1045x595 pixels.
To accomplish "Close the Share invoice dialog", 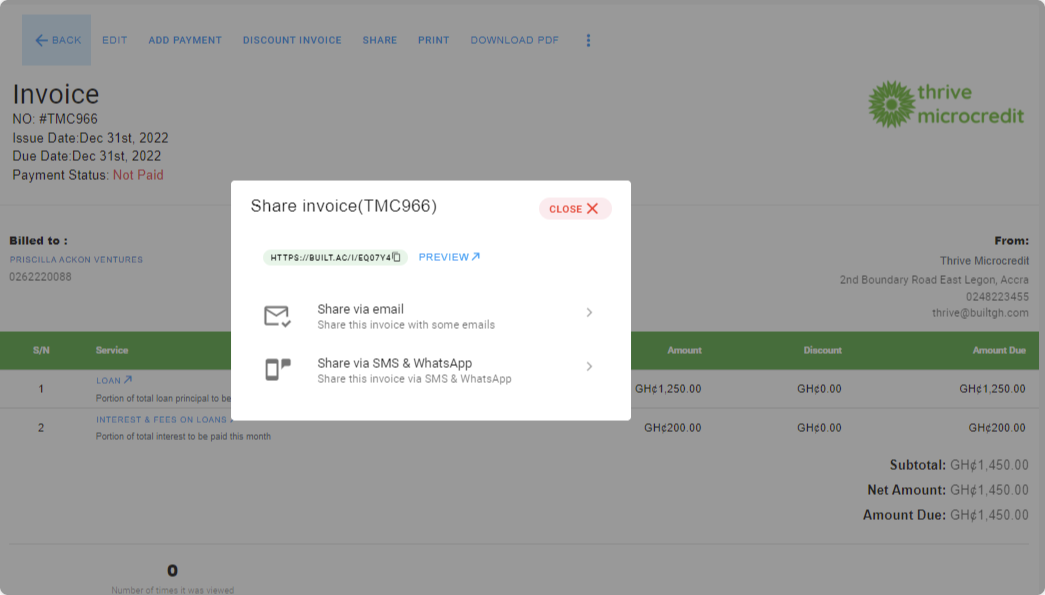I will [x=574, y=209].
